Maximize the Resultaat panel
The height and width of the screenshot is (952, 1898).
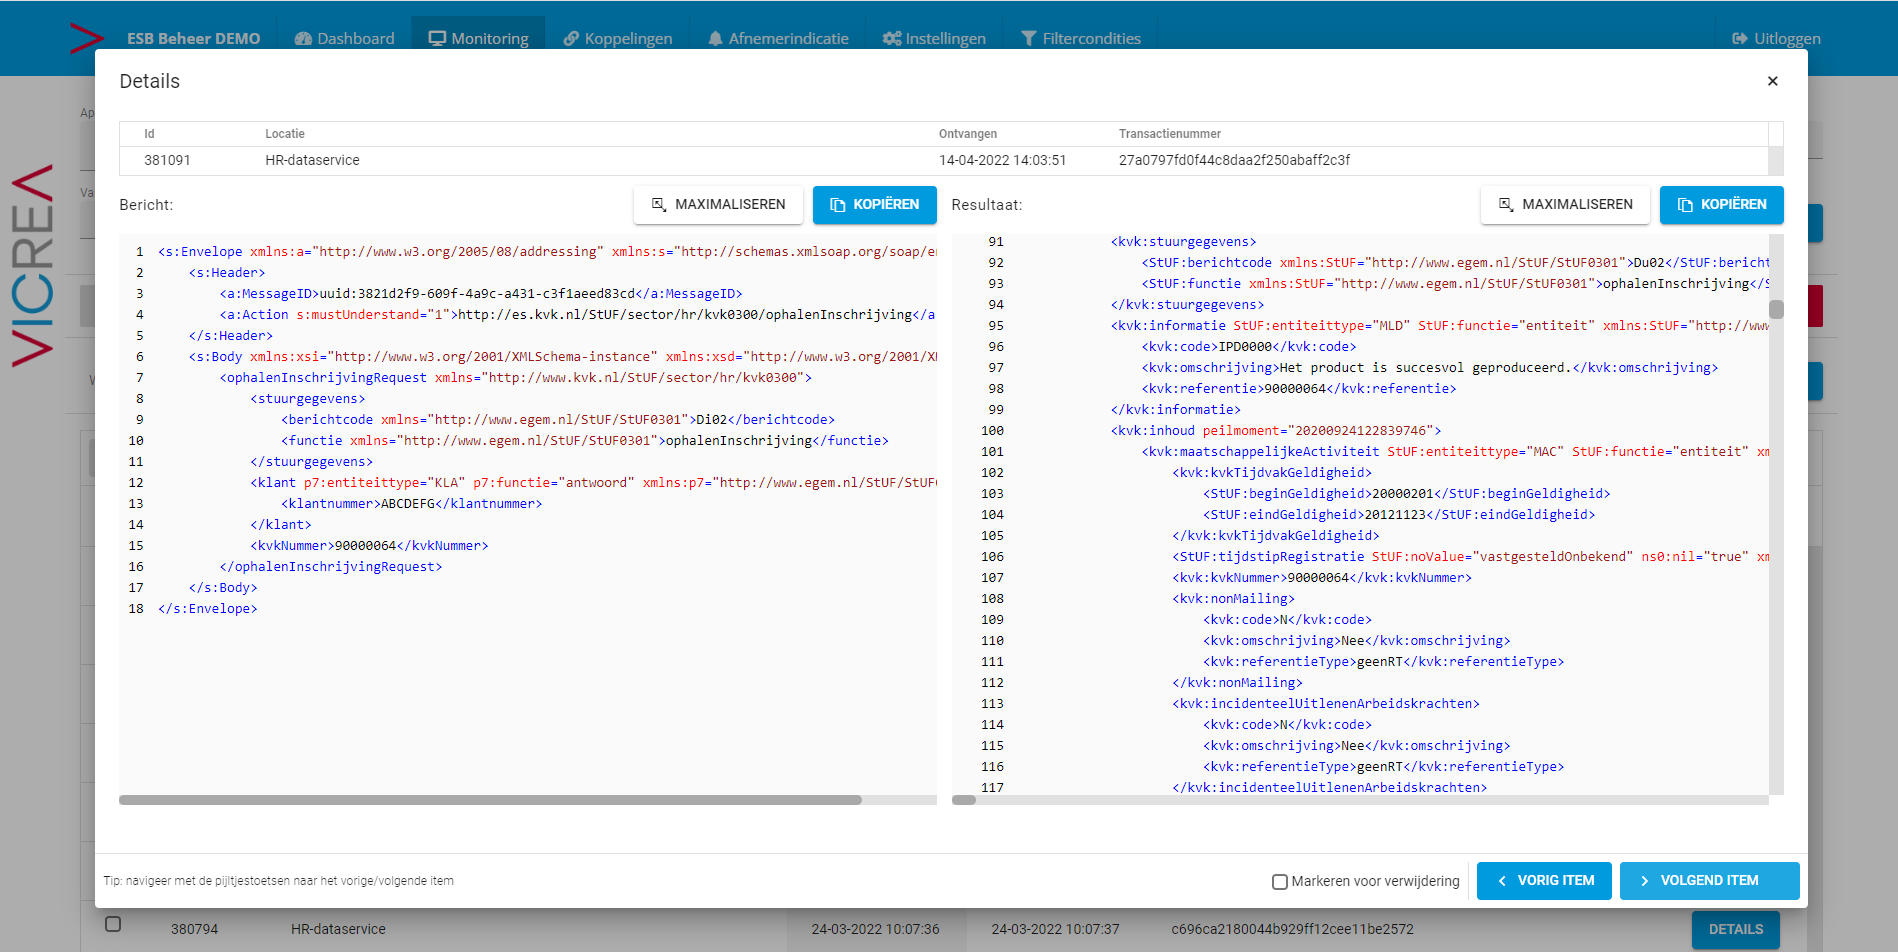click(x=1565, y=204)
